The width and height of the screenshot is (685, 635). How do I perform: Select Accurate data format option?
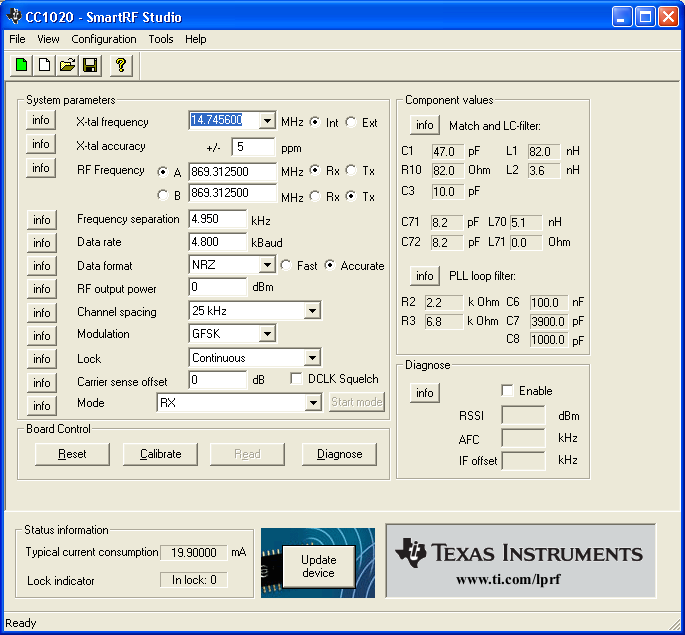click(330, 265)
